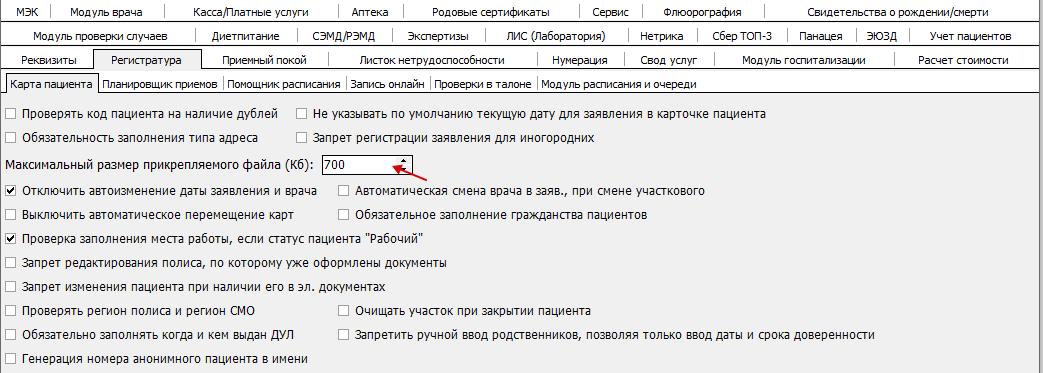Switch to Модуль расписания и очереди sub-tab
This screenshot has width=1043, height=373.
pos(619,84)
